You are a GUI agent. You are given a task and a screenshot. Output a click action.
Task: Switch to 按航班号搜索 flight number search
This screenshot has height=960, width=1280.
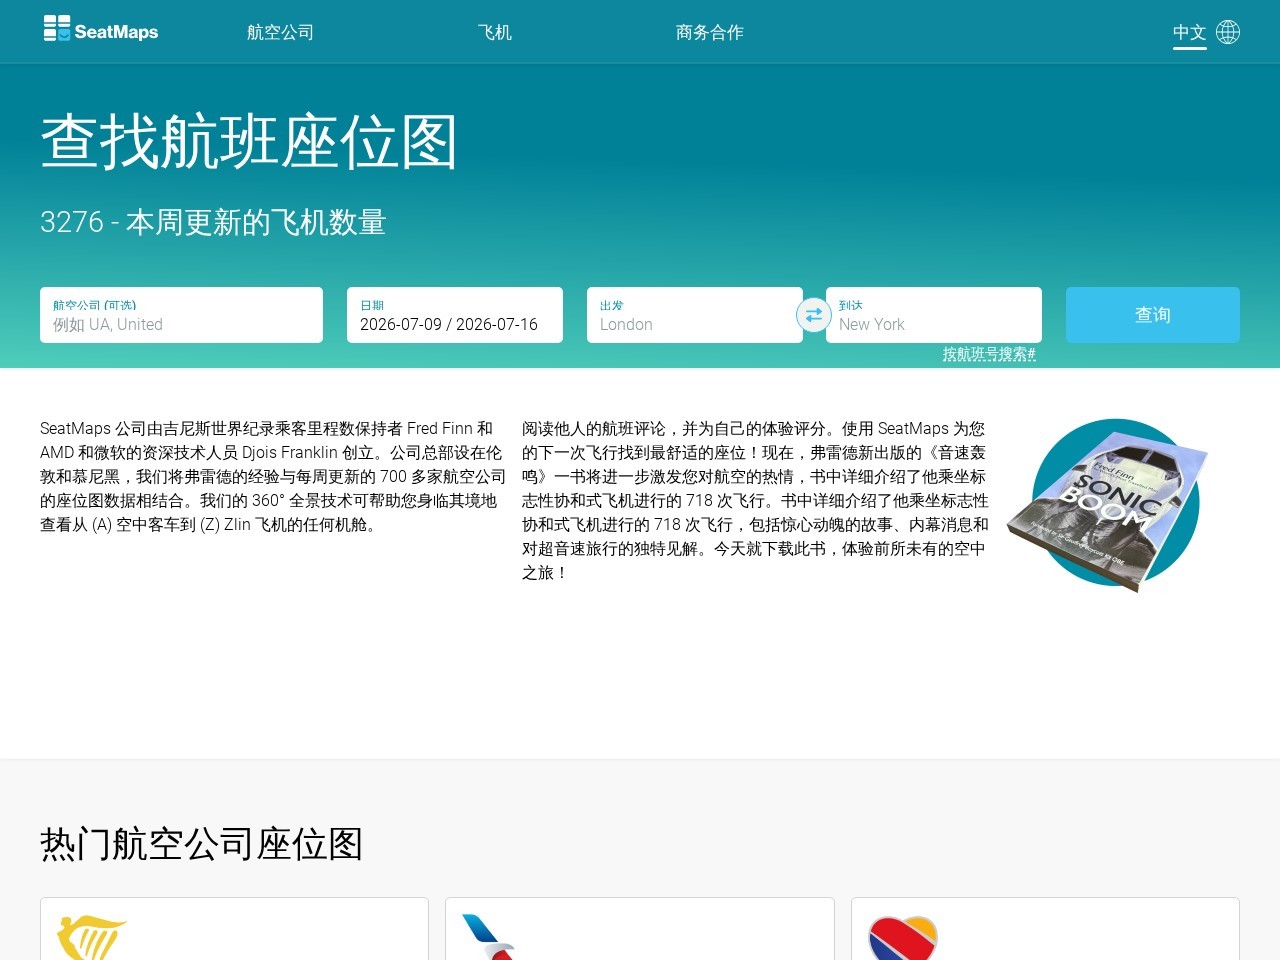pyautogui.click(x=989, y=354)
